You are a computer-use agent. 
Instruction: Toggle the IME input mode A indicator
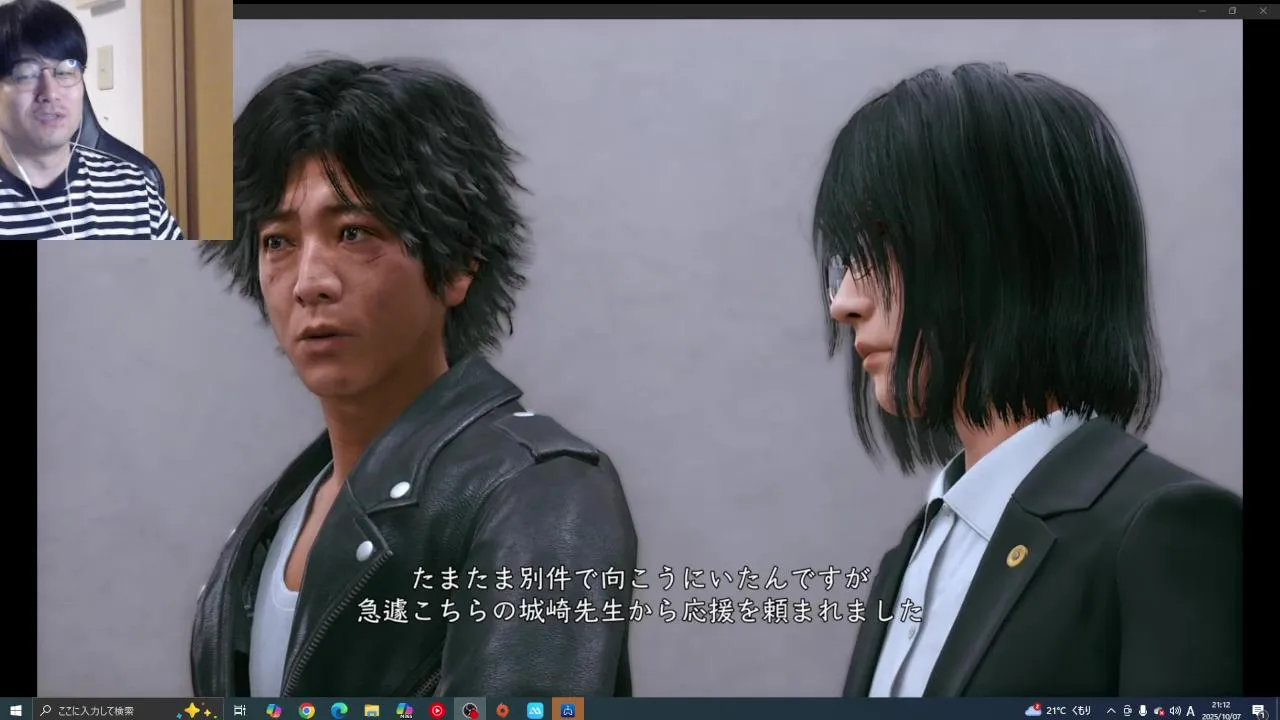(1191, 710)
